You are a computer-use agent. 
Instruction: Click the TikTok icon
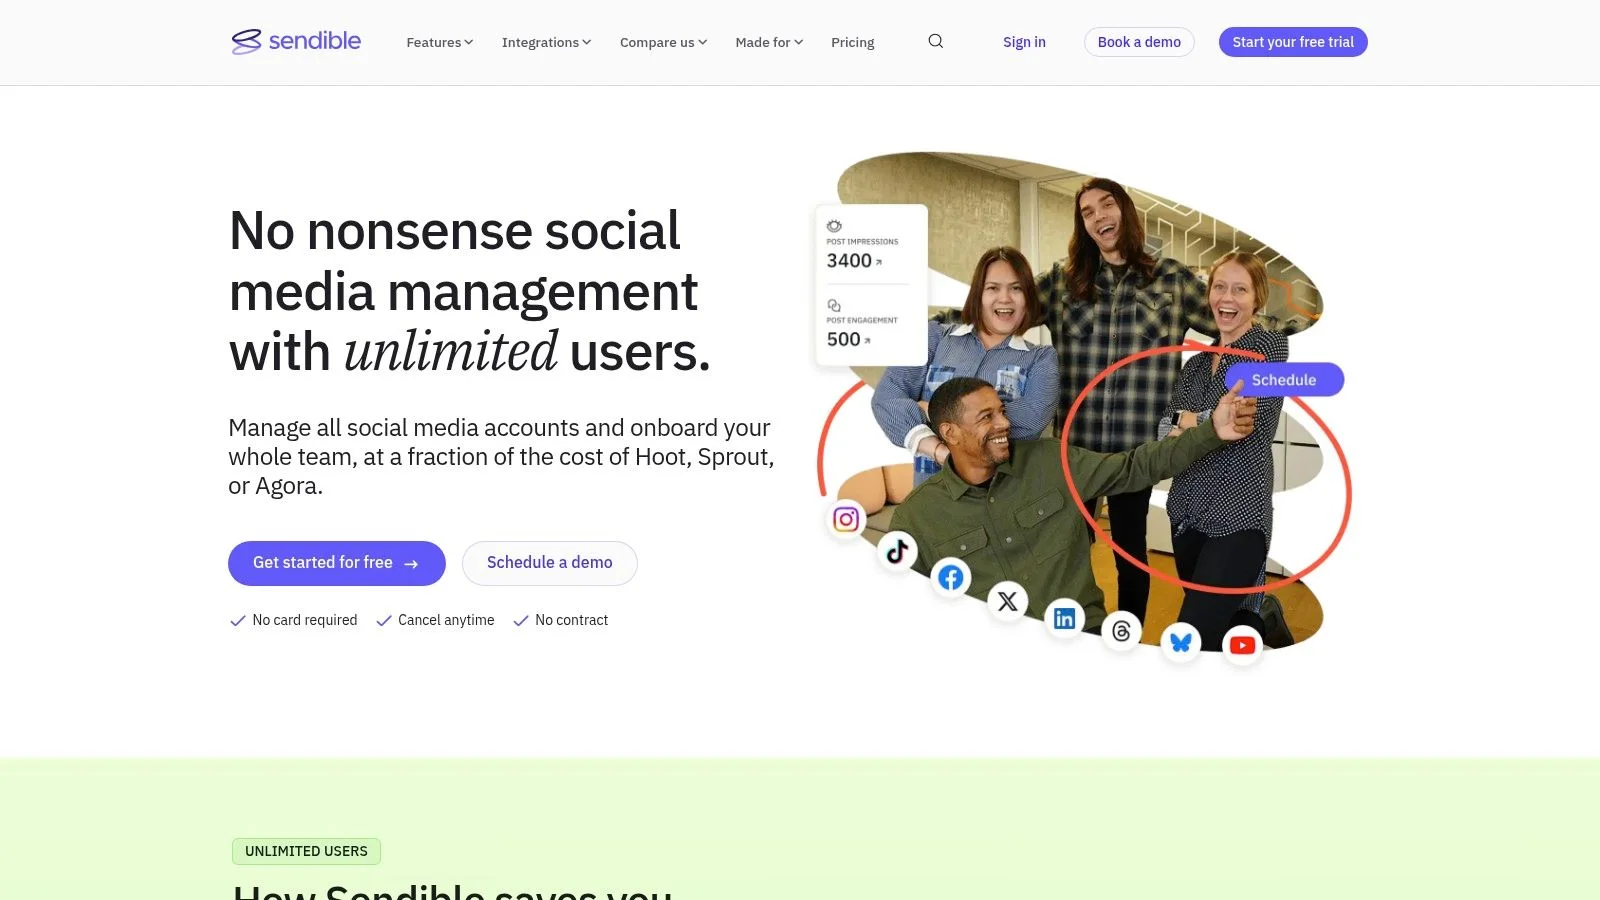pyautogui.click(x=897, y=550)
